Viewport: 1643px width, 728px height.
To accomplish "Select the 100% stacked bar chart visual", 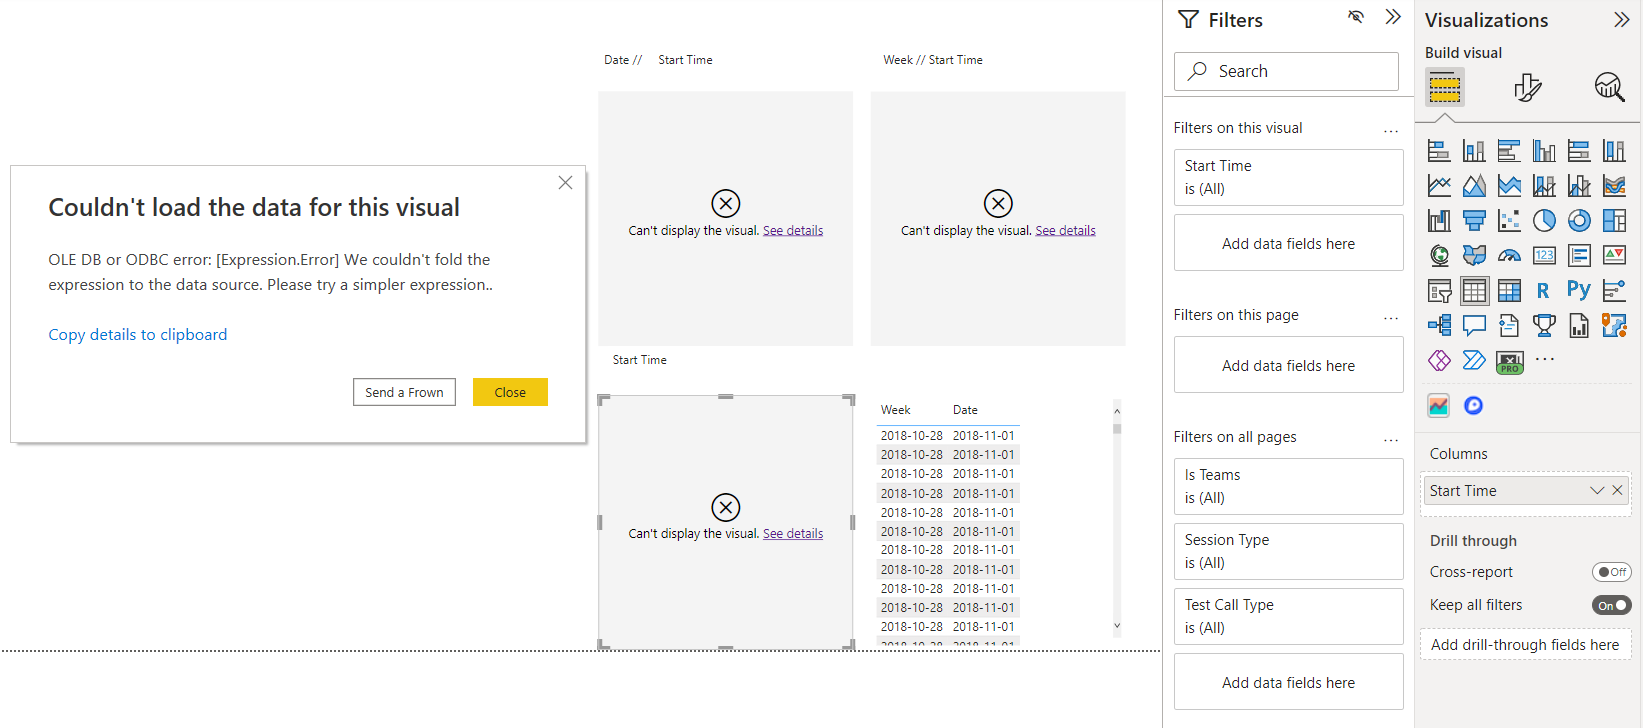I will [1579, 151].
